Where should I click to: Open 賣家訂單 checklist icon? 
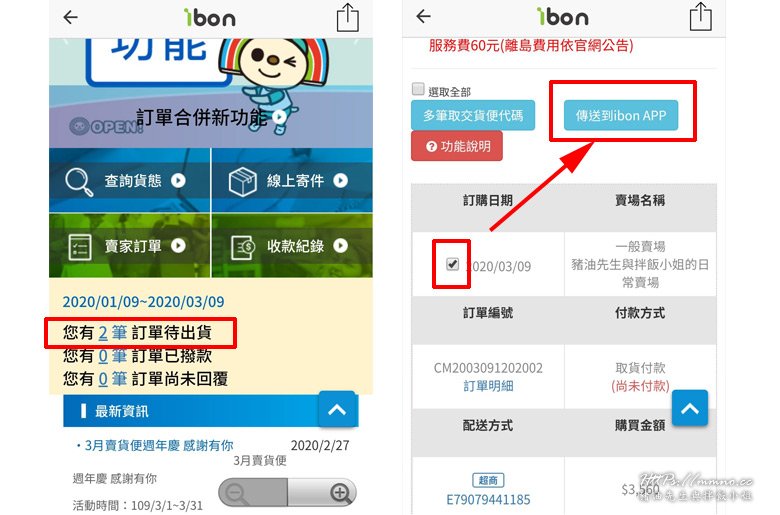click(x=80, y=247)
